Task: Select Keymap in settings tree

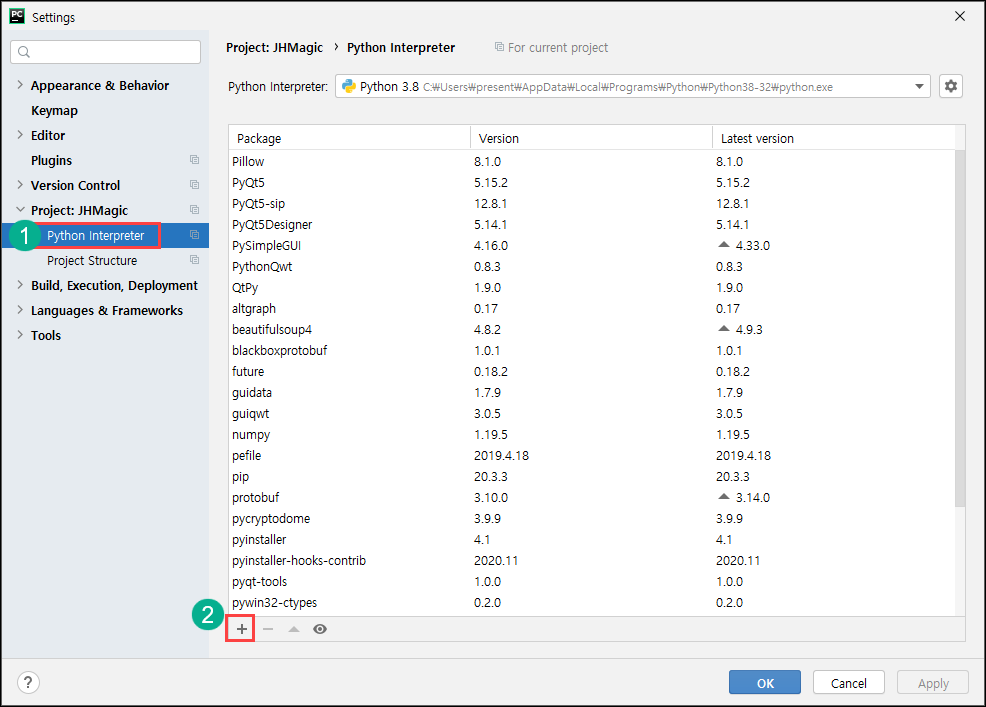Action: point(55,111)
